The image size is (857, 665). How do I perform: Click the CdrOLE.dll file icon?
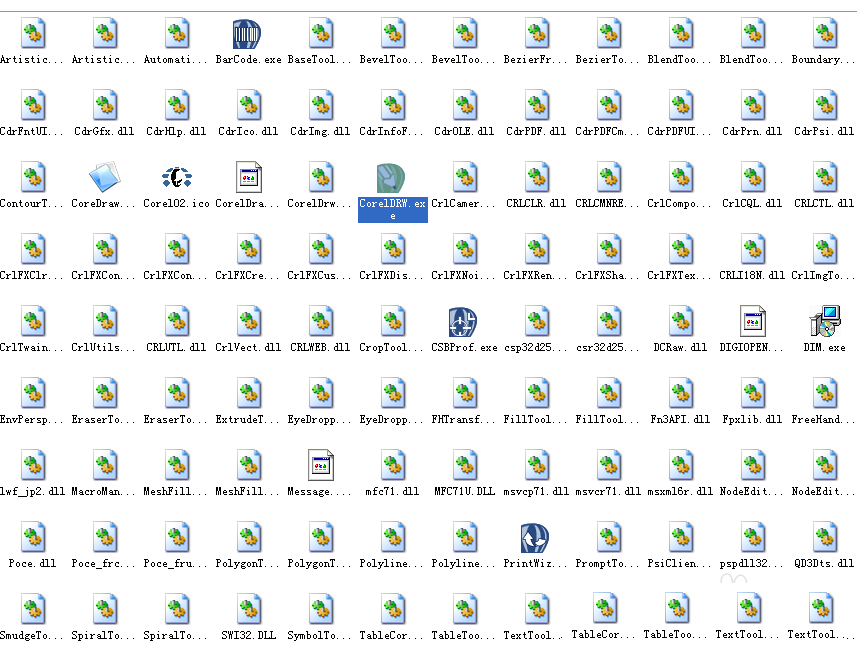(465, 105)
